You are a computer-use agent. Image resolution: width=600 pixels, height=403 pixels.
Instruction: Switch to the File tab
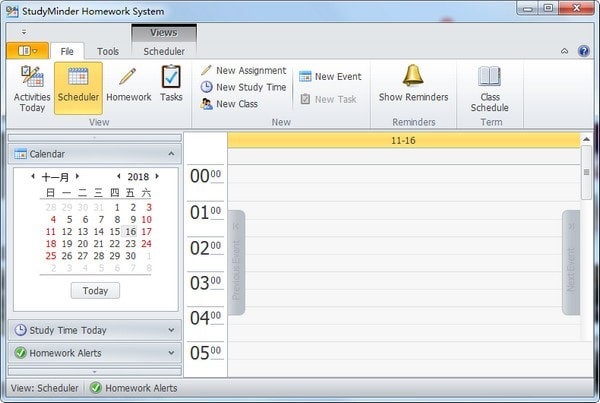(x=67, y=51)
